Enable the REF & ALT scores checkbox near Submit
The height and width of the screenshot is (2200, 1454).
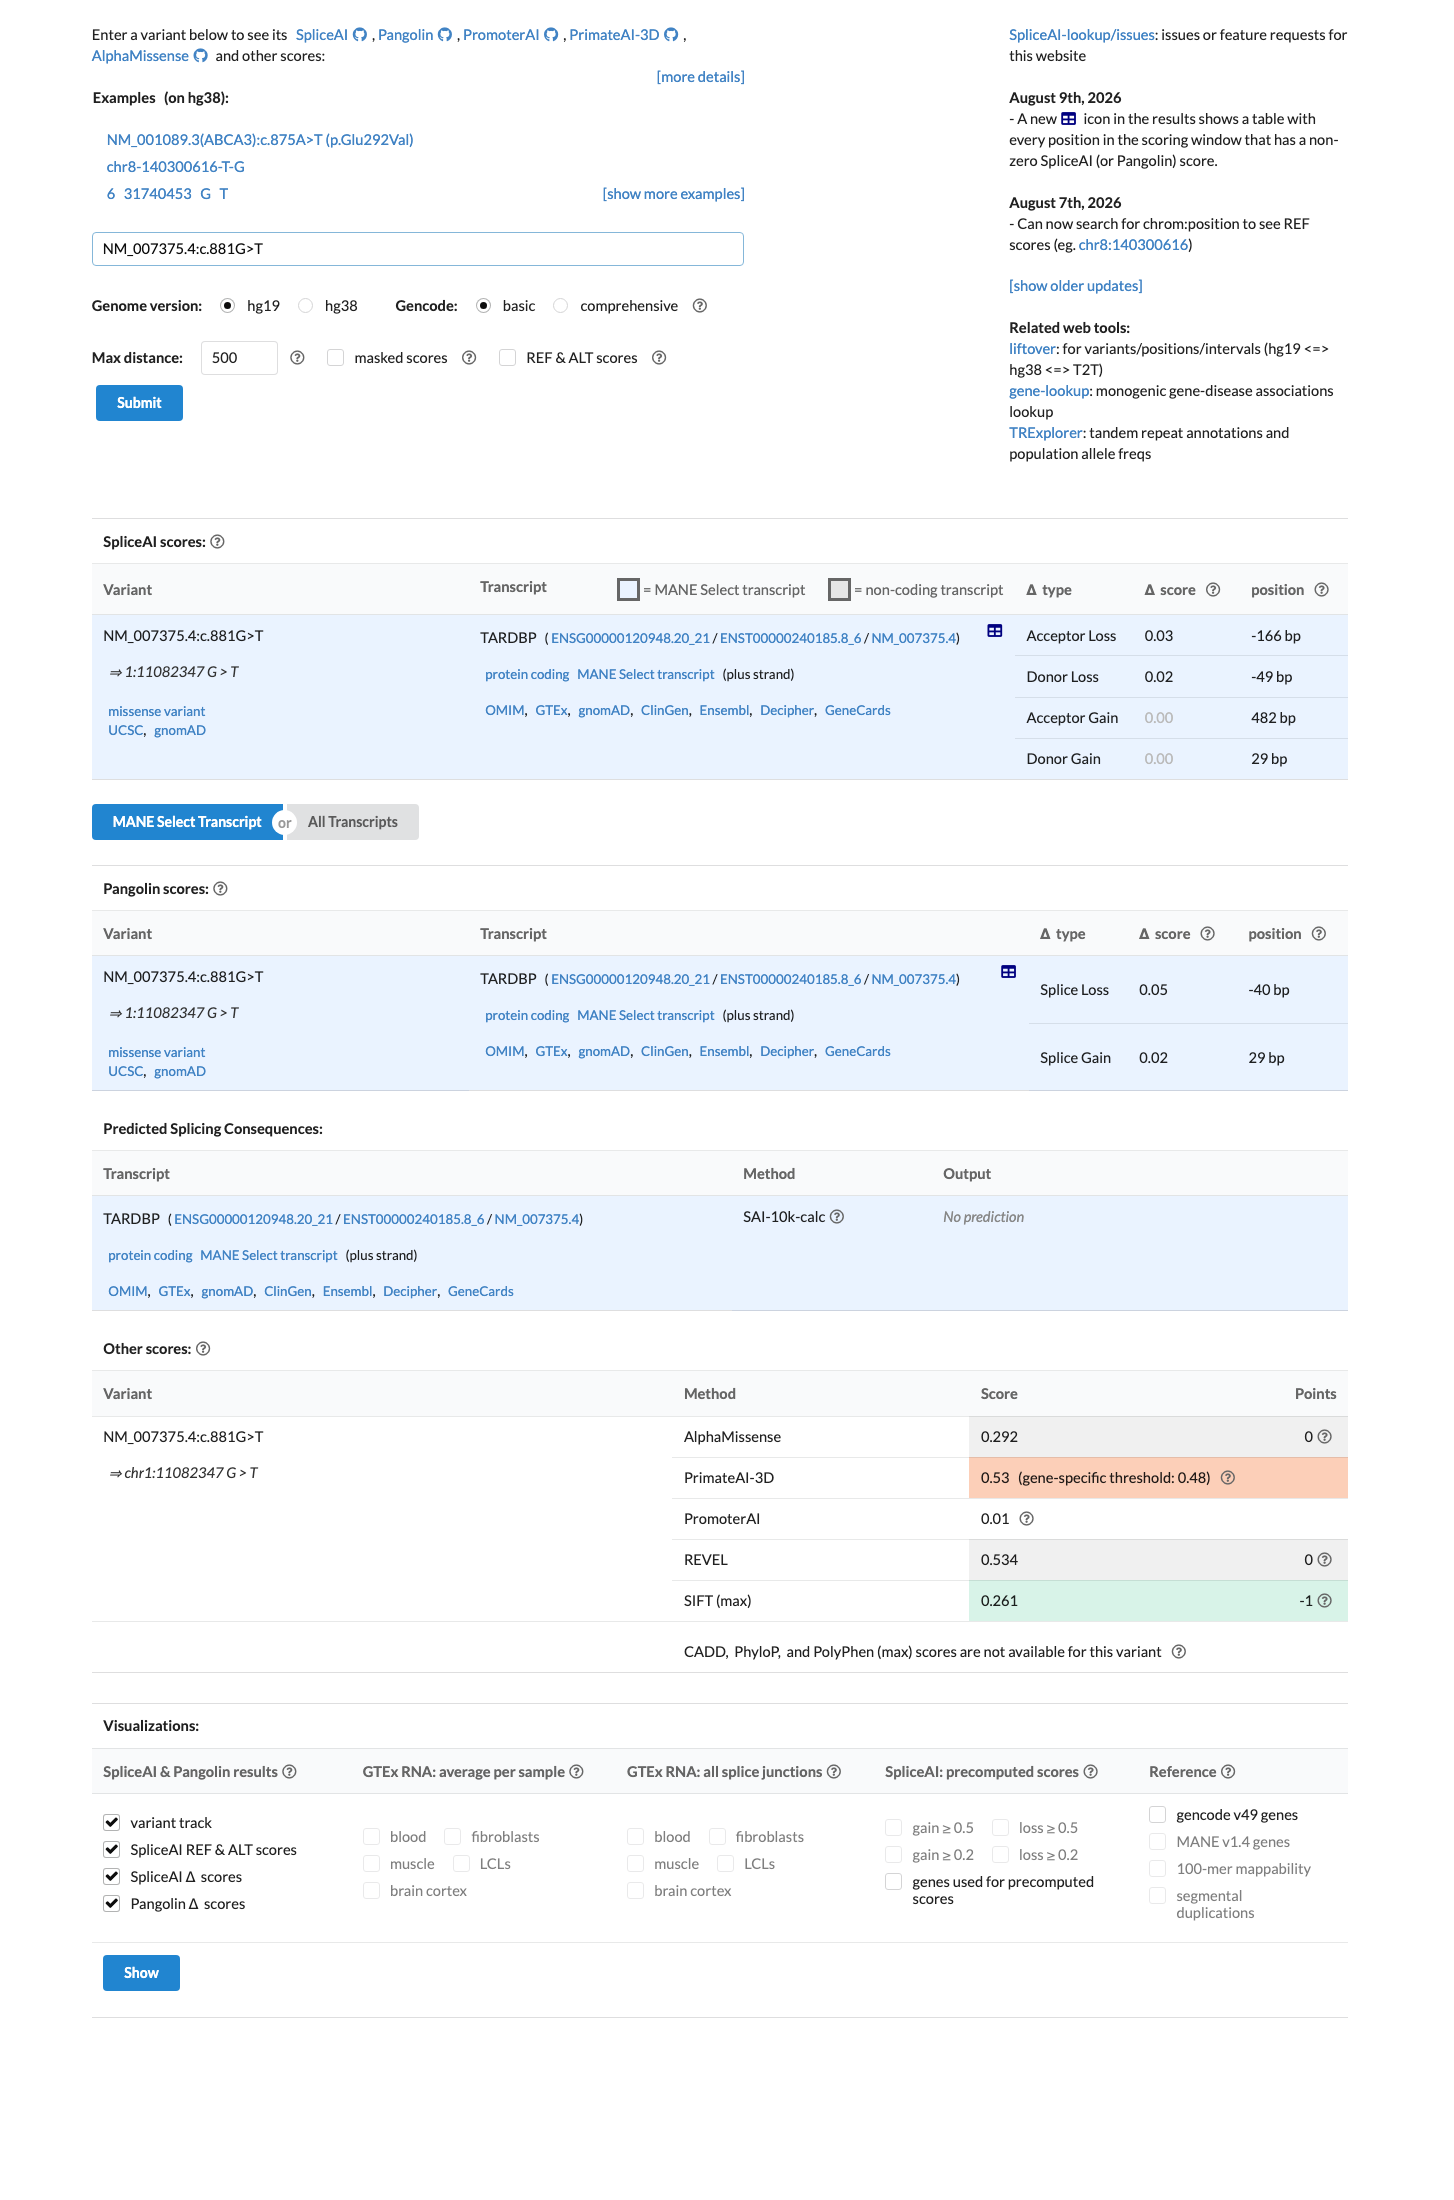coord(508,358)
